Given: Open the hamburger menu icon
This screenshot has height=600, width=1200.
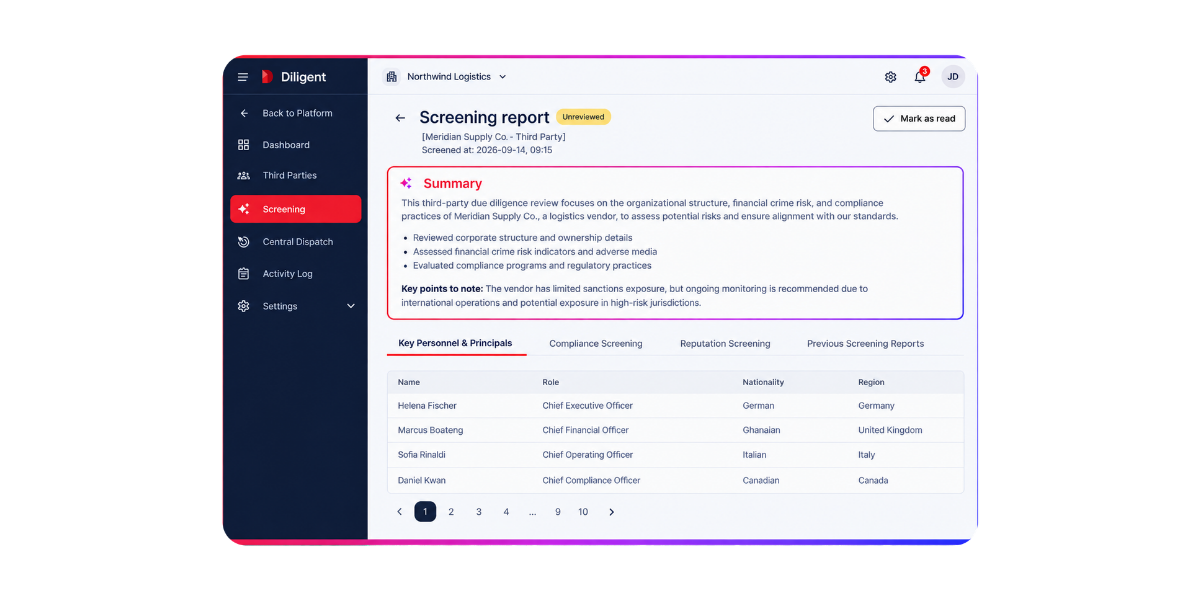Looking at the screenshot, I should pos(243,77).
